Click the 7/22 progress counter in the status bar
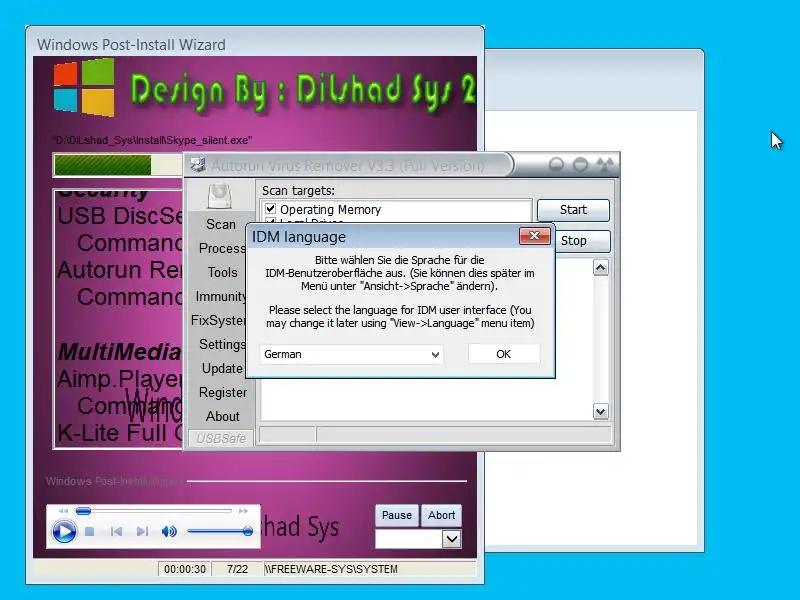The image size is (800, 600). pyautogui.click(x=237, y=569)
